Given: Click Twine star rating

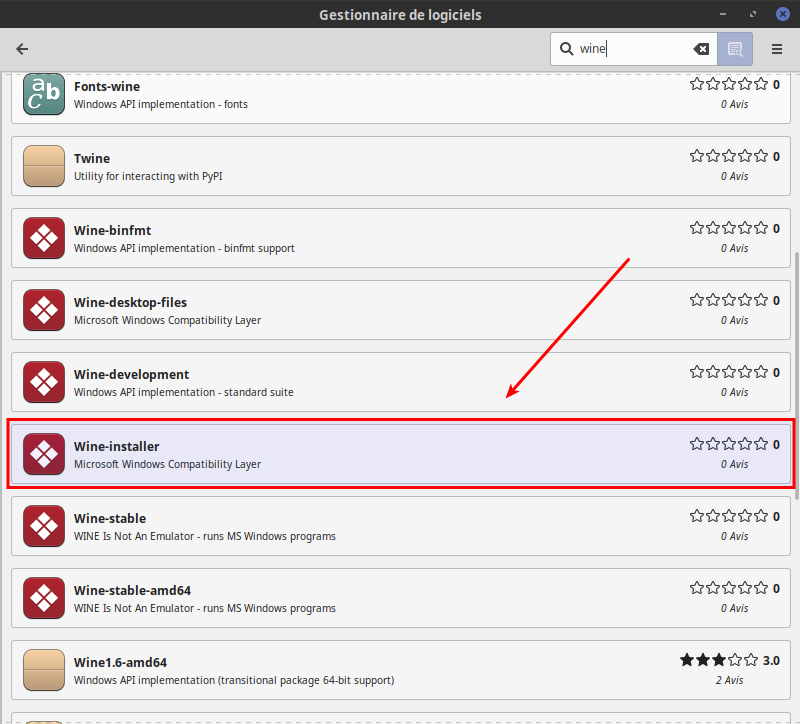Looking at the screenshot, I should coord(729,156).
